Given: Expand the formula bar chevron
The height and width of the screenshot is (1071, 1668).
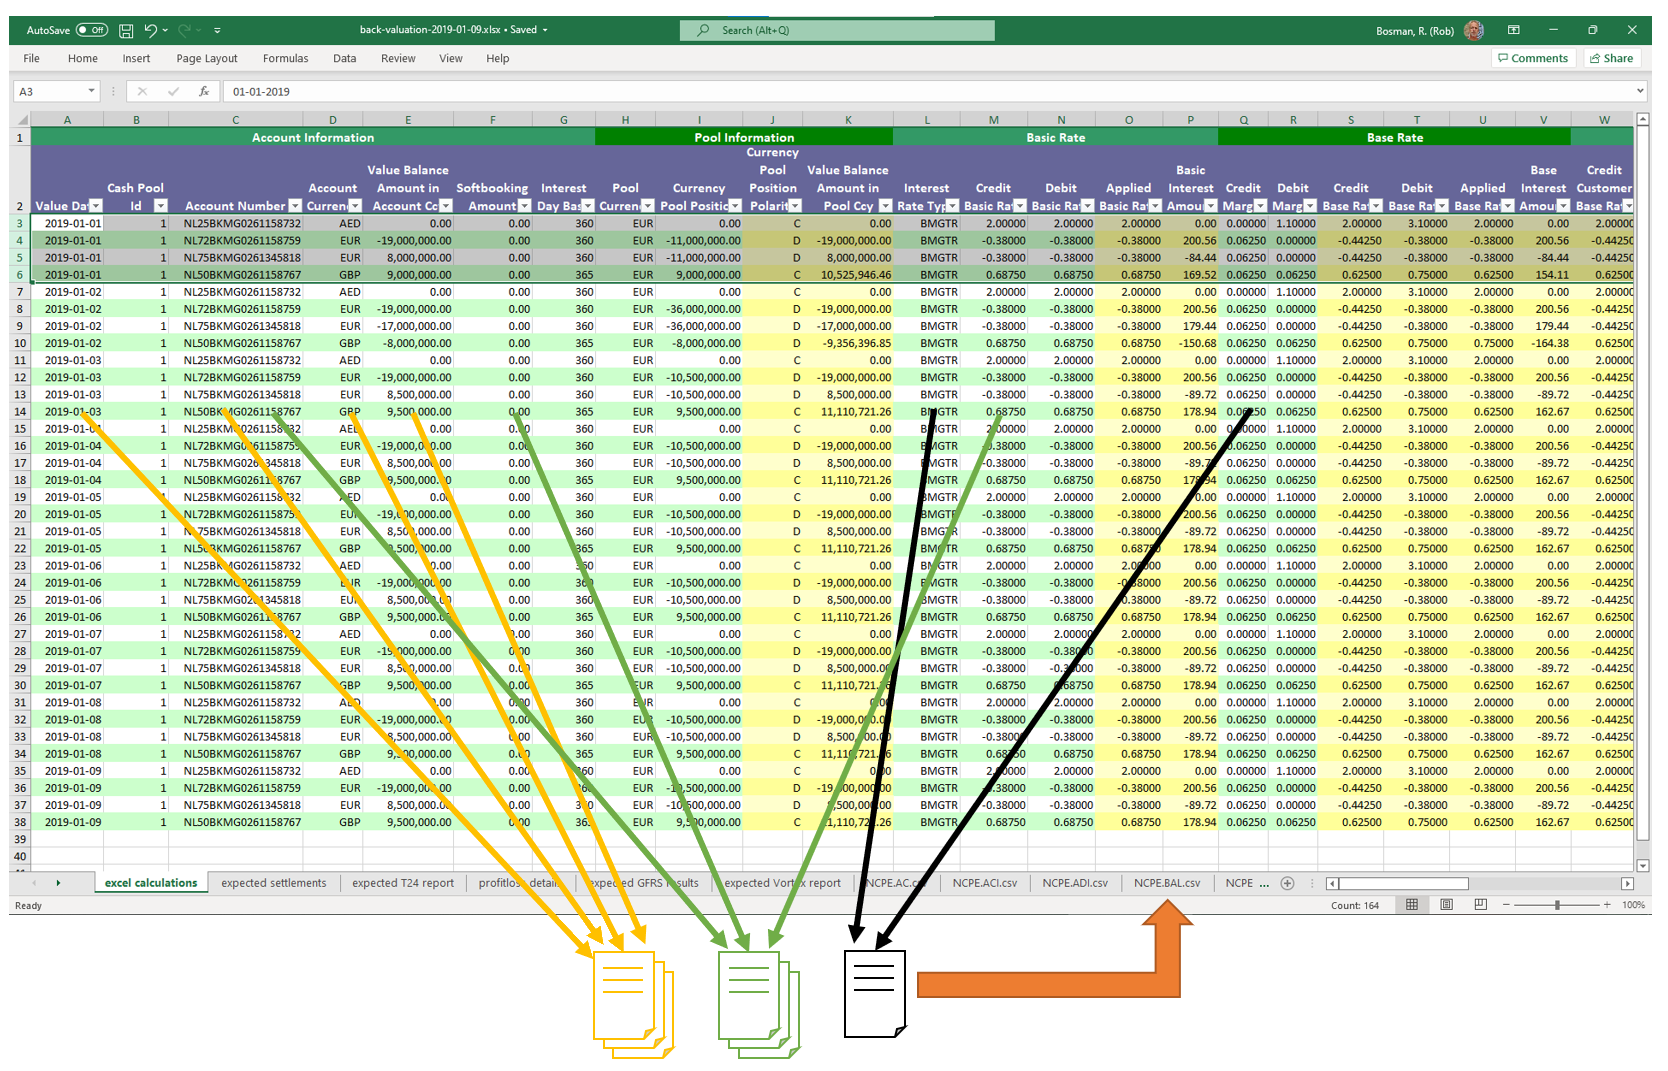Looking at the screenshot, I should pos(1641,91).
